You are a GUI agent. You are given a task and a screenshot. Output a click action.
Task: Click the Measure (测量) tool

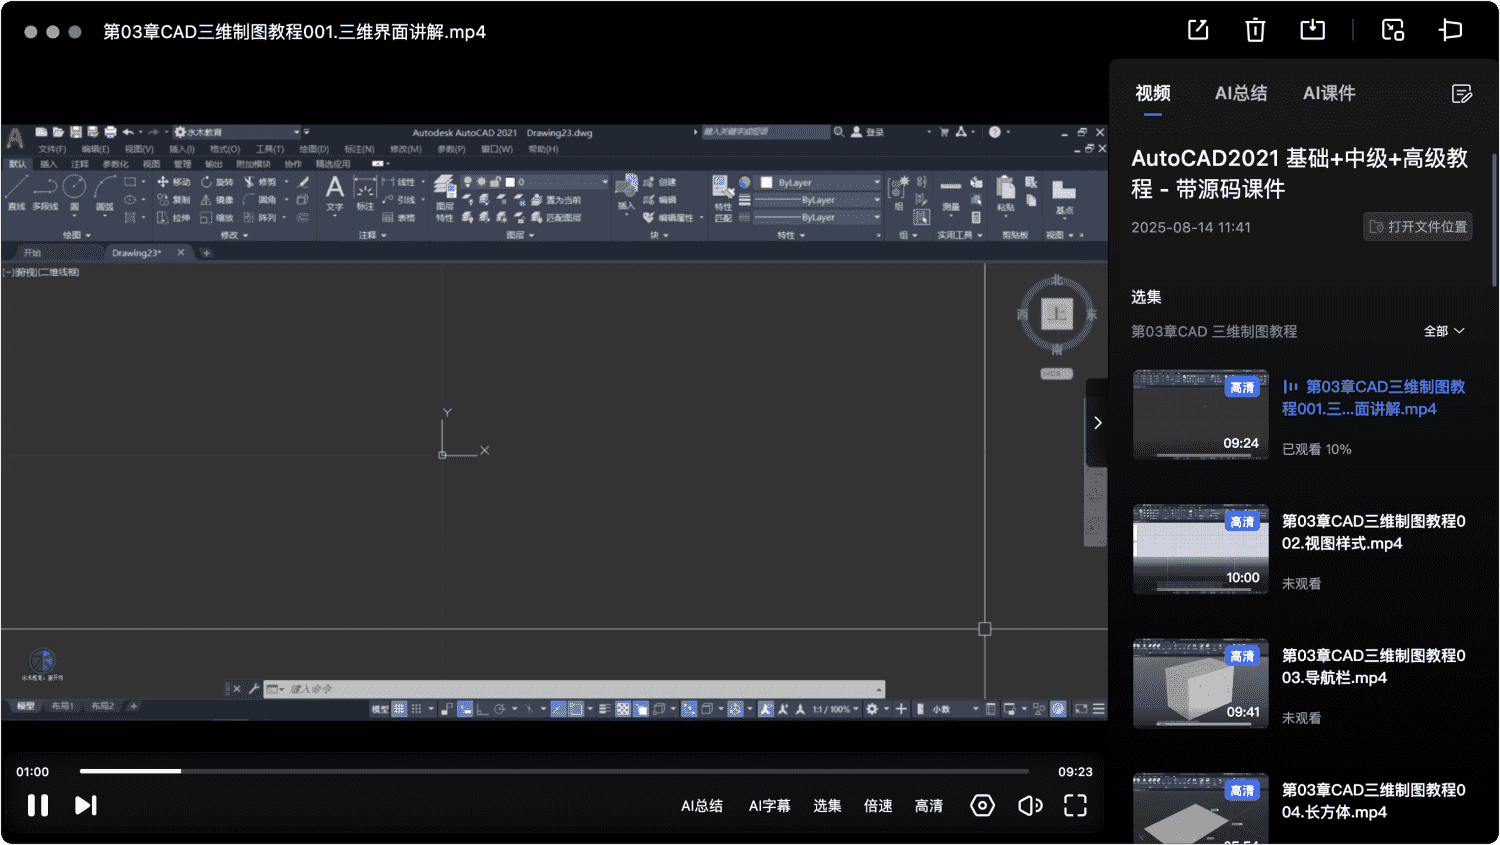pos(951,194)
